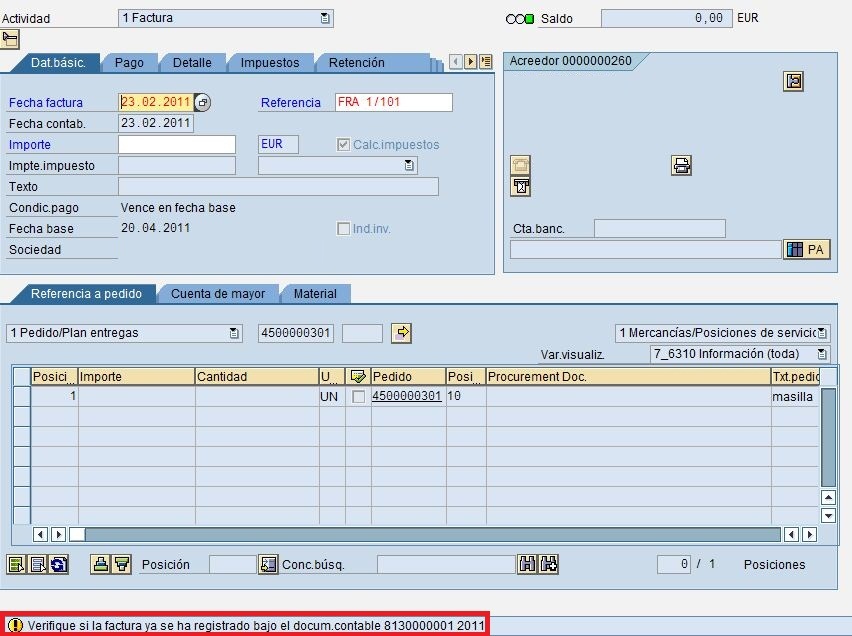Click the sort descending icon
This screenshot has width=852, height=636.
[122, 564]
